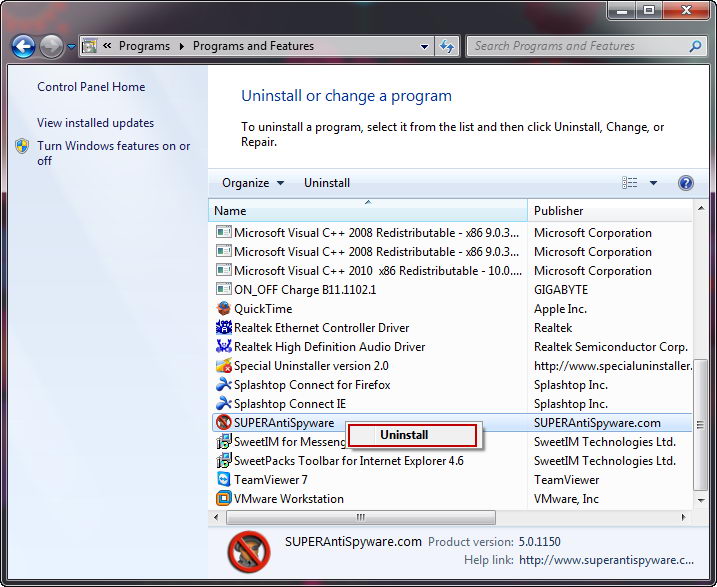Click Uninstall in the toolbar

[x=327, y=183]
